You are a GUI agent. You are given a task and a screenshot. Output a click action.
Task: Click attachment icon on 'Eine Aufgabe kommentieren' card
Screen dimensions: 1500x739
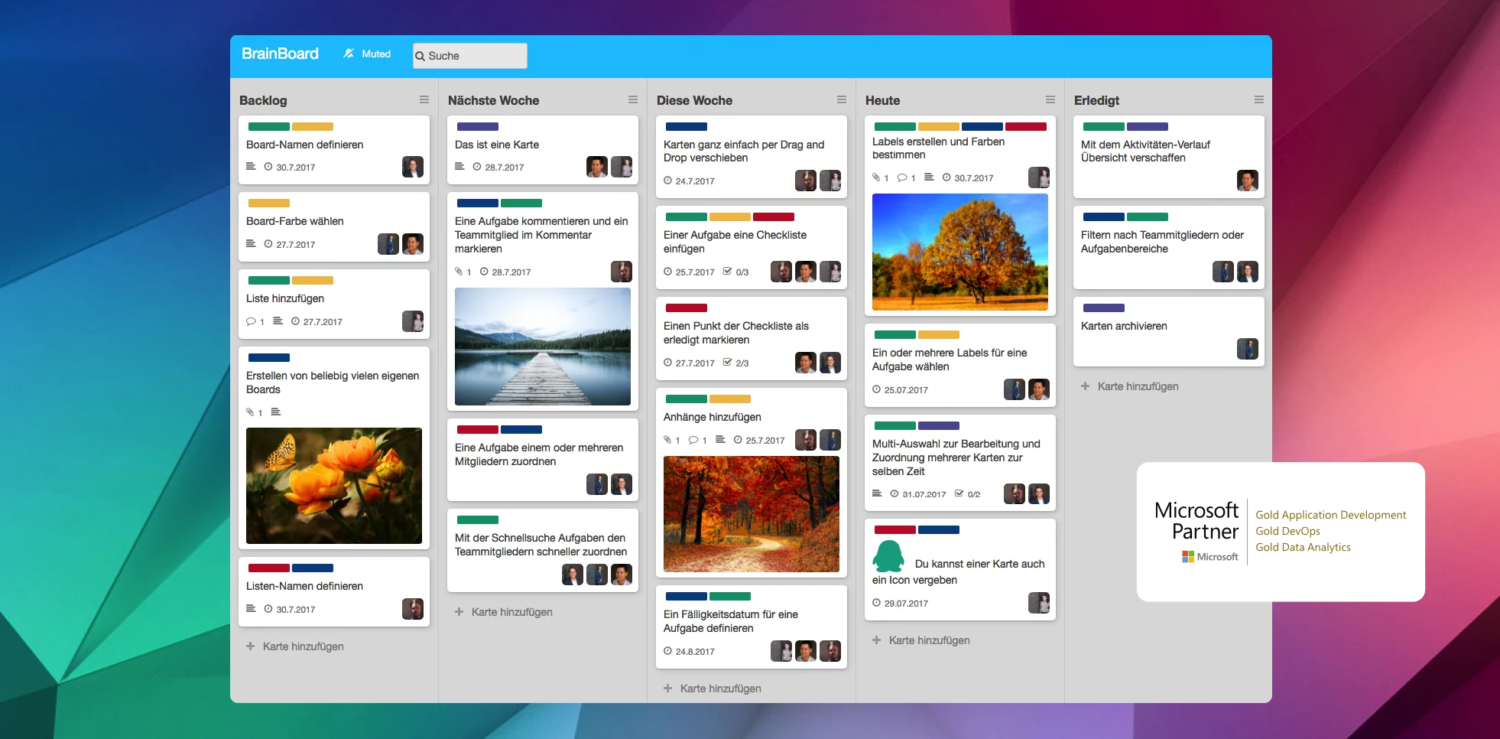[x=459, y=272]
